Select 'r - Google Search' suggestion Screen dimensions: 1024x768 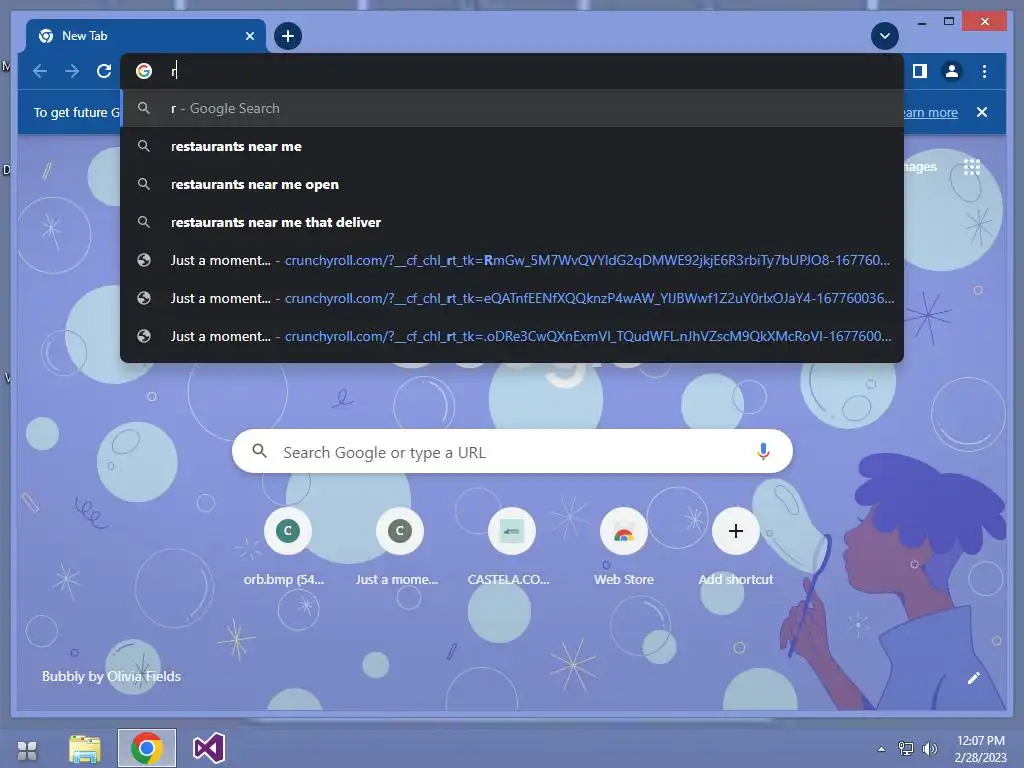[x=512, y=108]
